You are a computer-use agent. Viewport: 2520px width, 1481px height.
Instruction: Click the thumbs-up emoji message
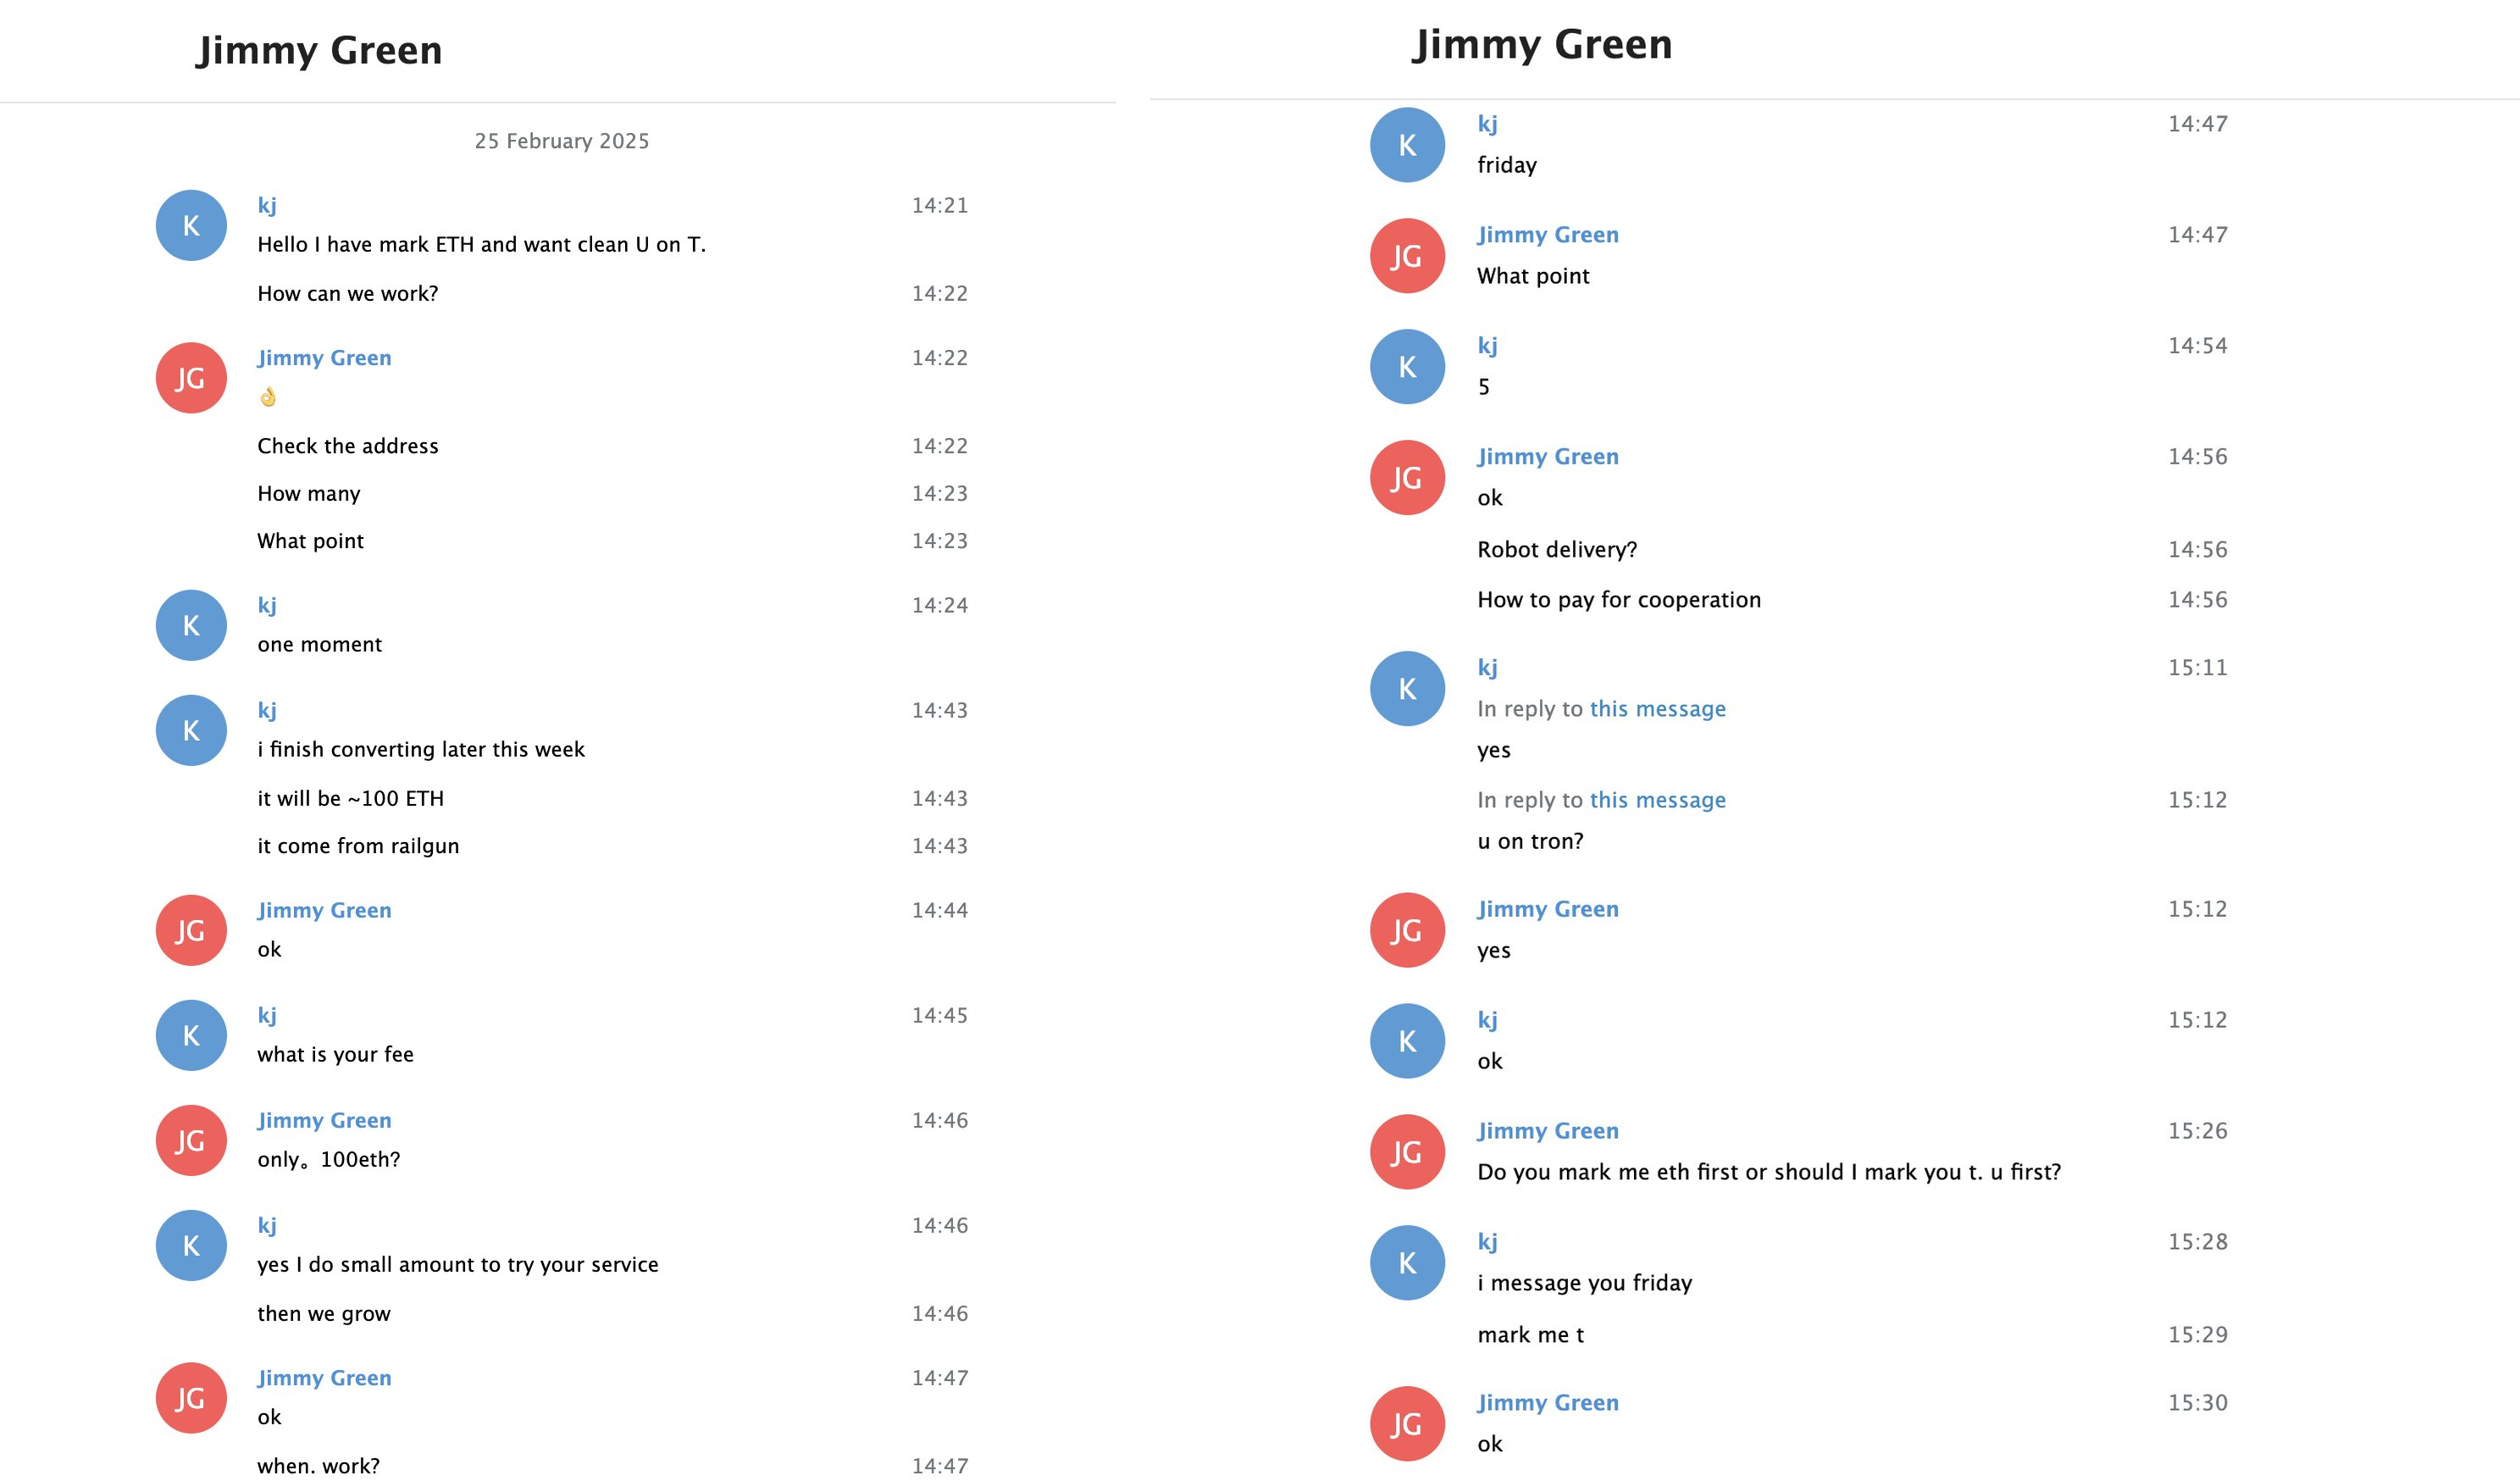click(x=268, y=397)
